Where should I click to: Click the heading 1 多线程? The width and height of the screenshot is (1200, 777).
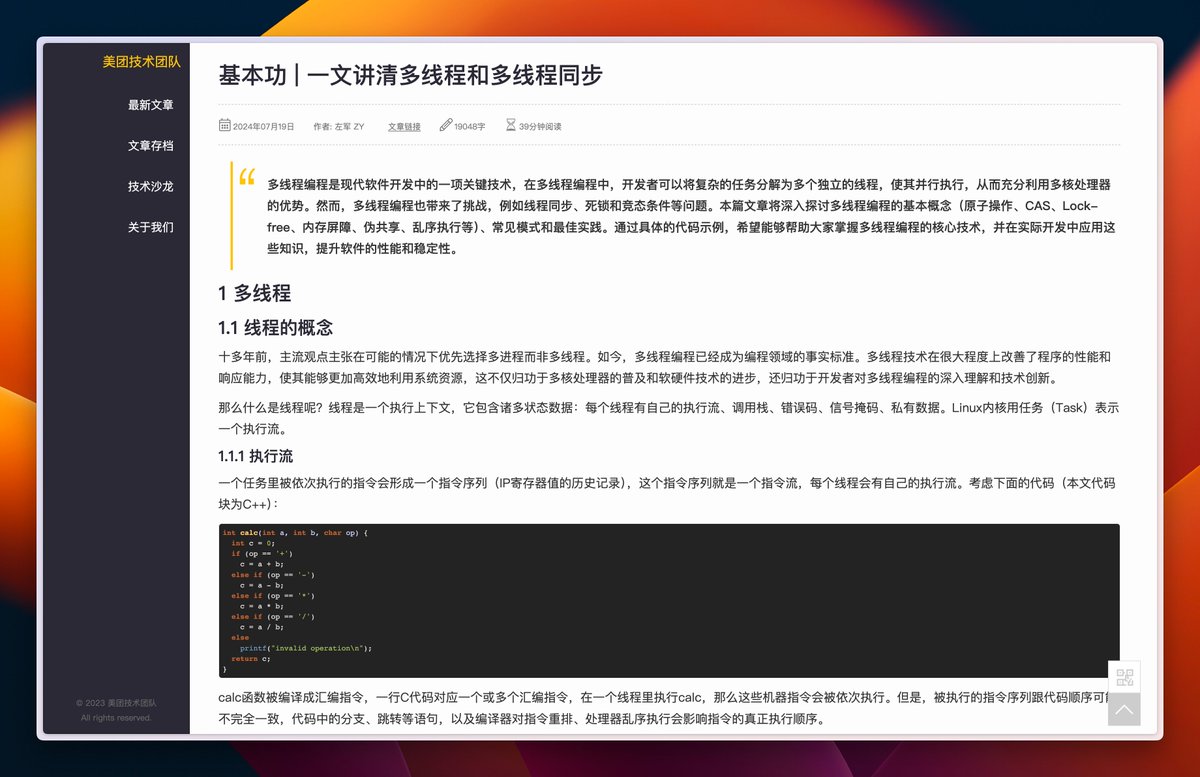coord(255,293)
